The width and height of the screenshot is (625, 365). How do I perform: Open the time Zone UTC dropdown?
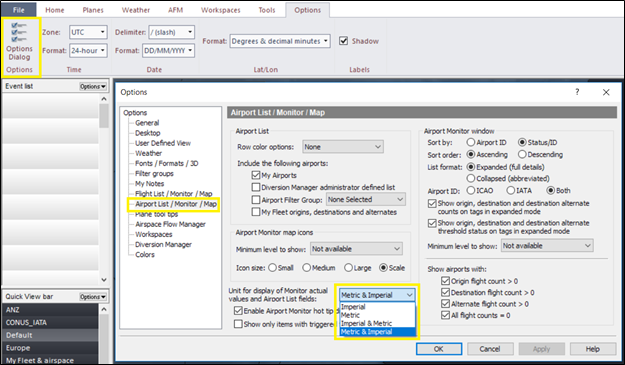88,32
